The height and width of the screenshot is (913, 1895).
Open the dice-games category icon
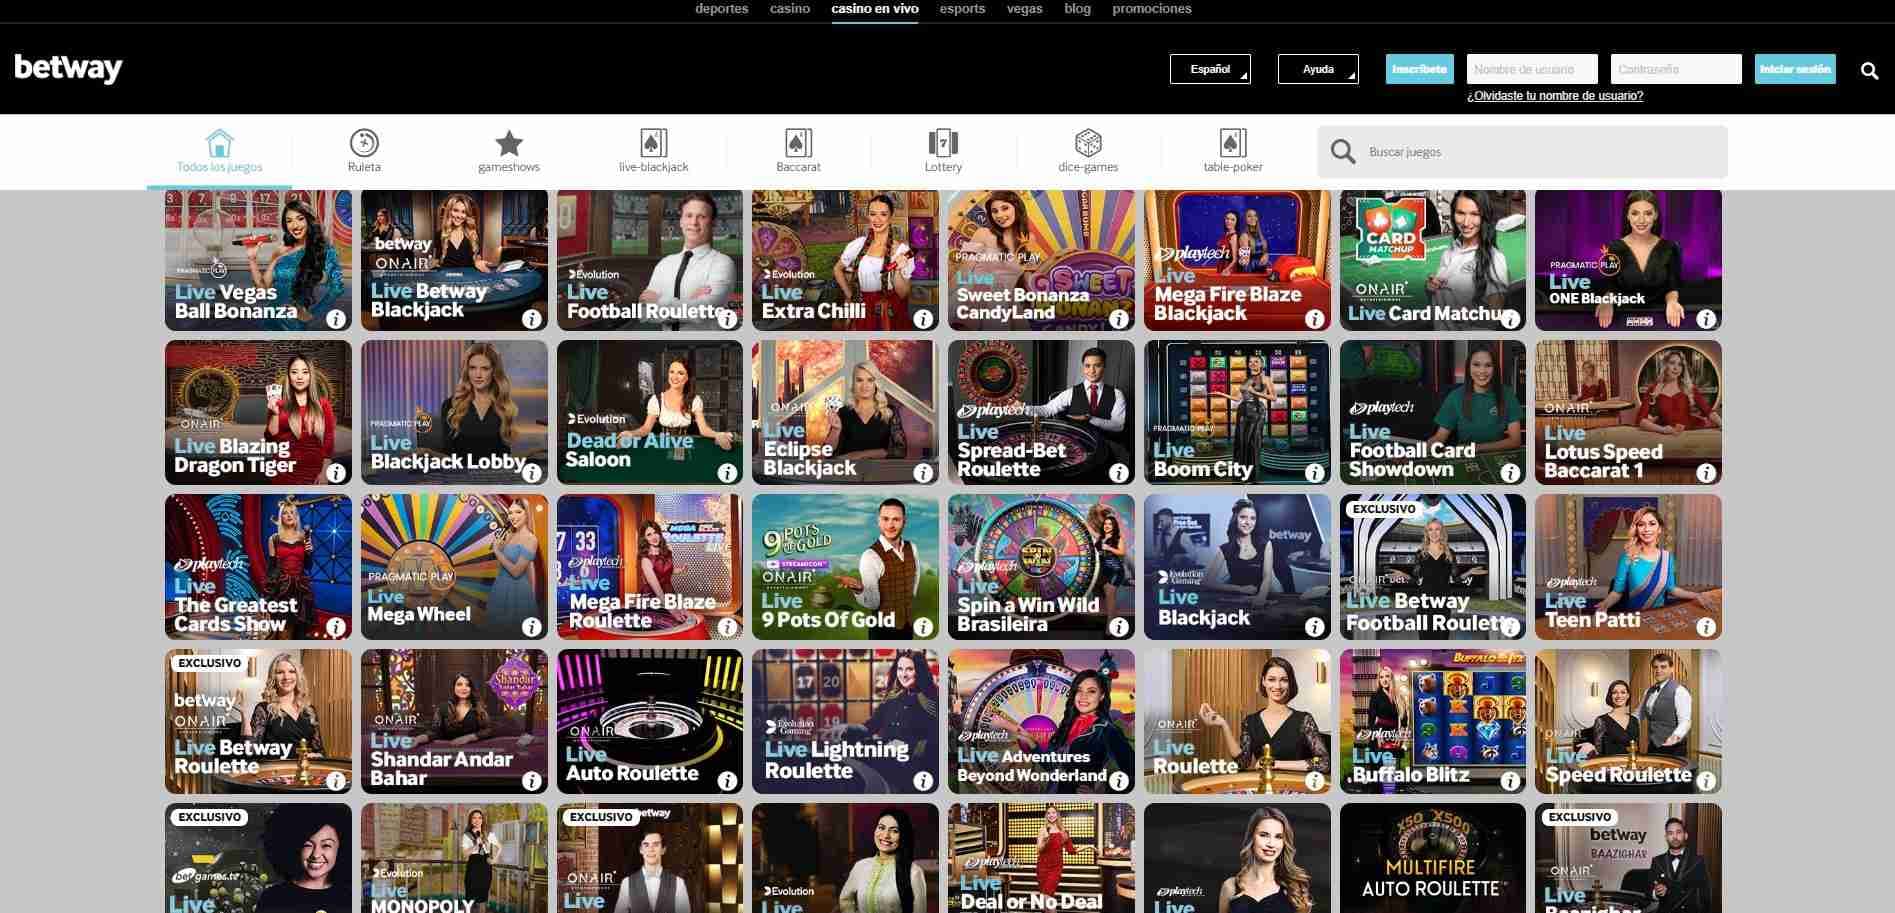point(1089,139)
